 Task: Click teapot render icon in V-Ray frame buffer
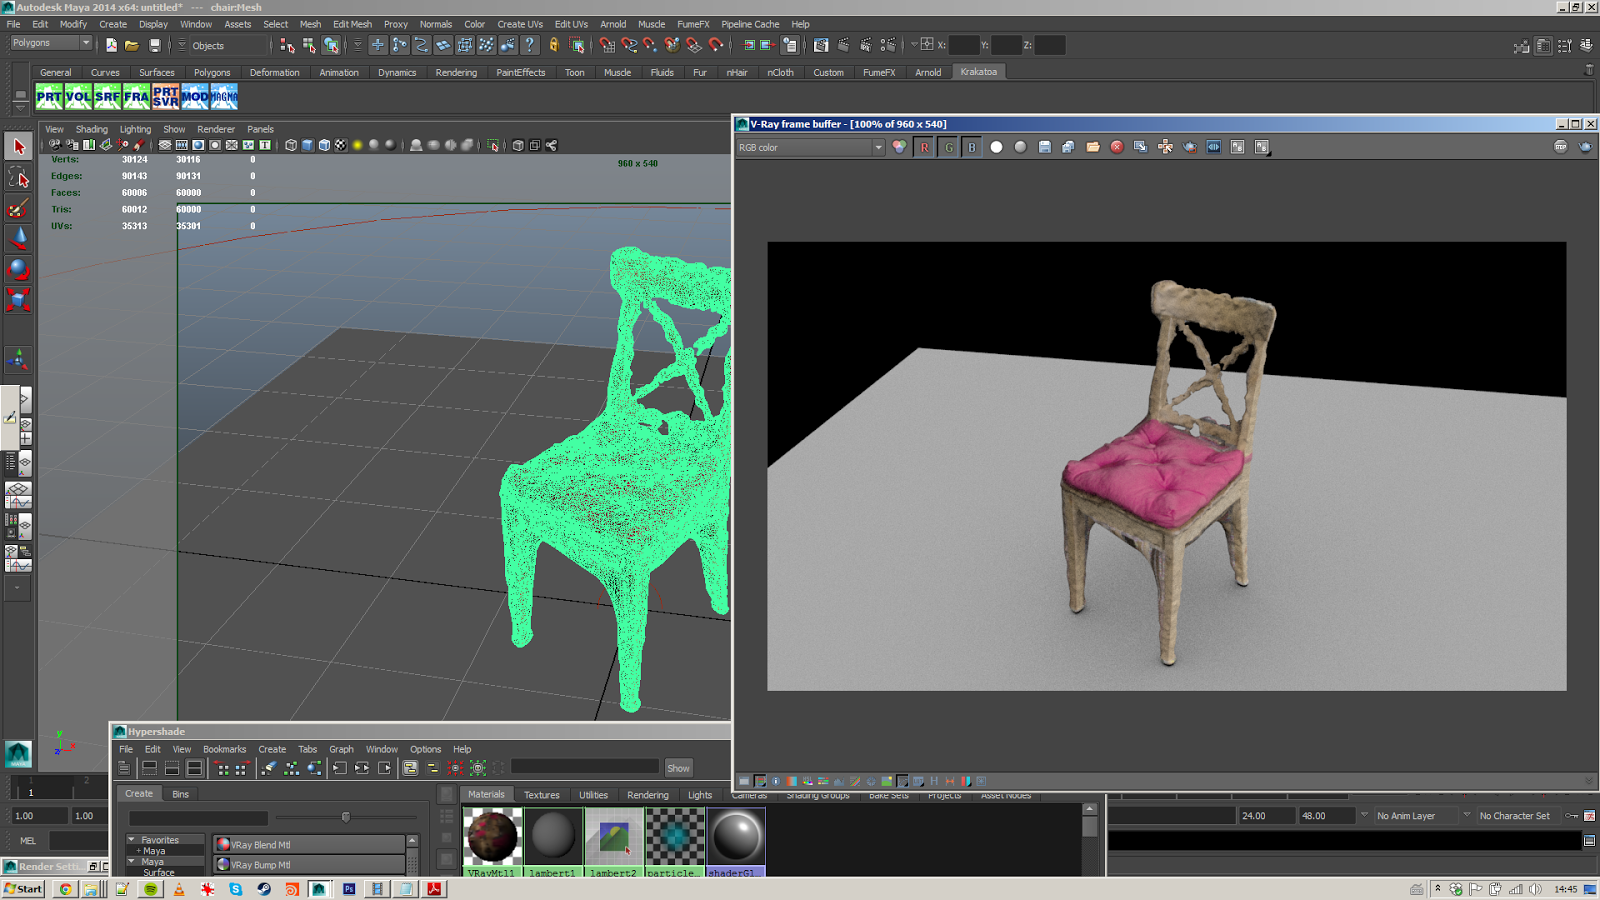point(1190,147)
